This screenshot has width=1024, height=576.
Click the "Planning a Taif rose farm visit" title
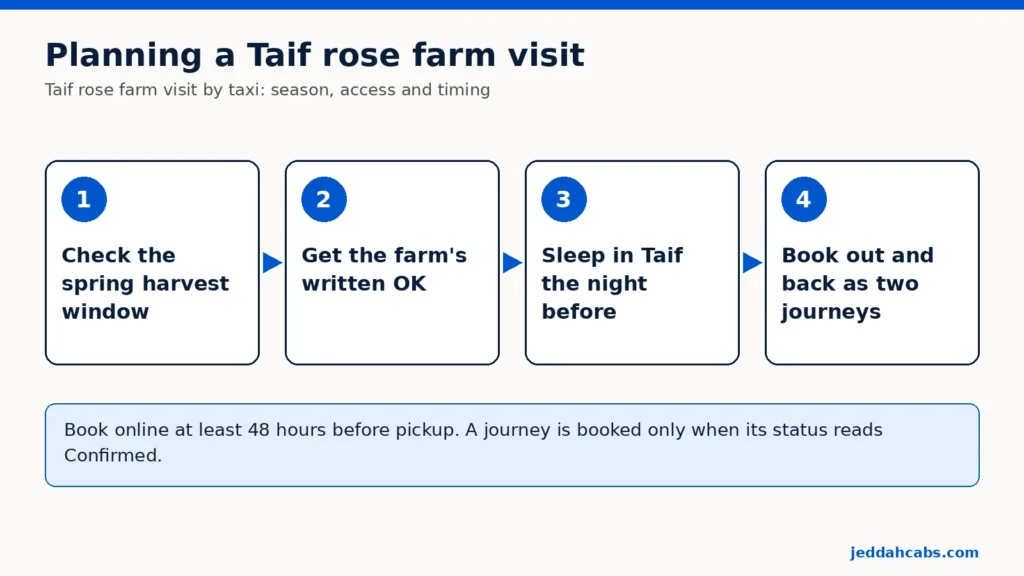315,55
